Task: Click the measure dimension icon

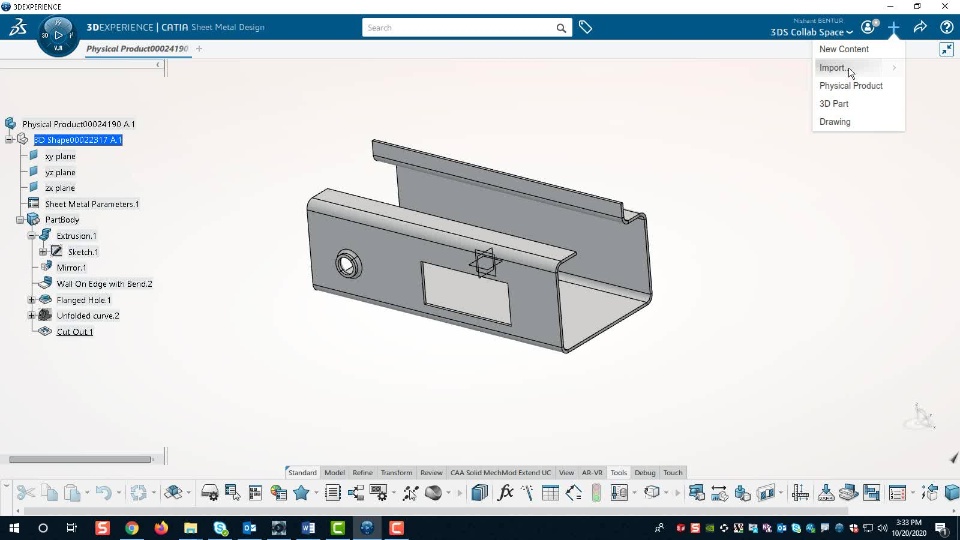Action: tap(800, 492)
